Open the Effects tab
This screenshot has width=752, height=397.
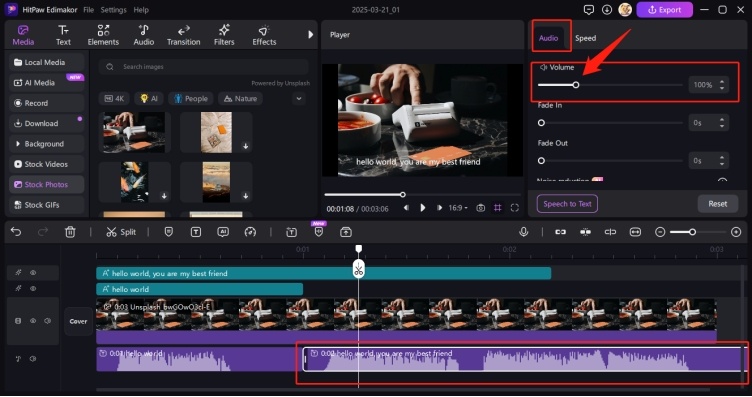coord(264,35)
